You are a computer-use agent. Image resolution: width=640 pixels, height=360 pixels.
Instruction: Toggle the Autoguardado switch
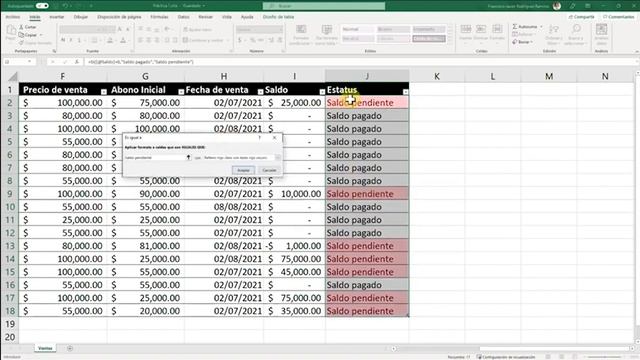click(x=42, y=6)
